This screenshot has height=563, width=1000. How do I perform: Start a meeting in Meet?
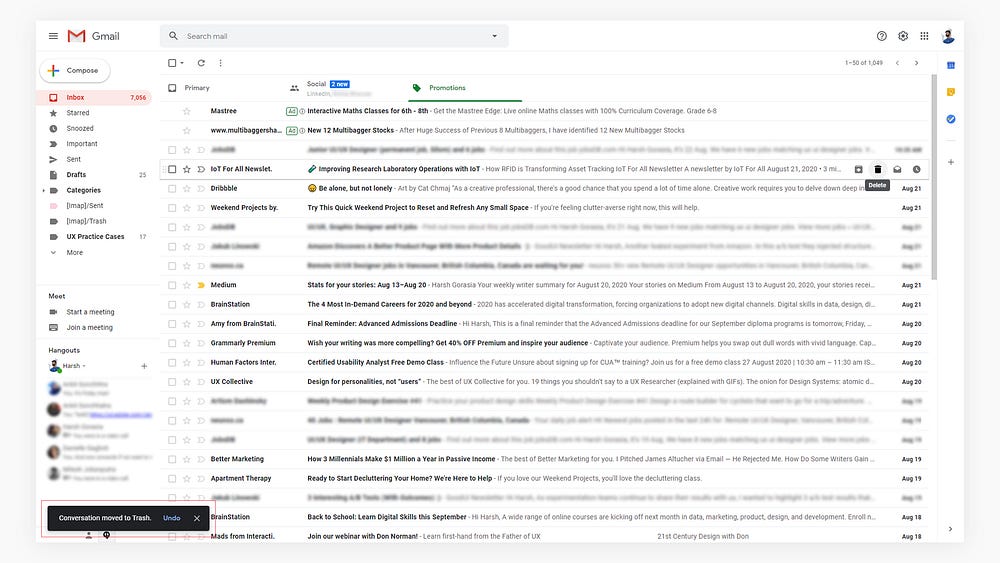click(90, 312)
